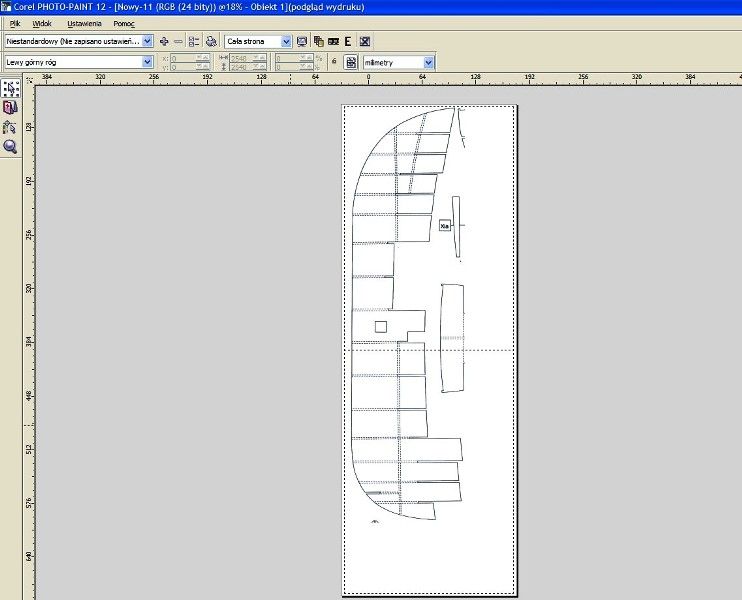The image size is (742, 600).
Task: Select the Zoom magnifier tool
Action: tap(11, 146)
